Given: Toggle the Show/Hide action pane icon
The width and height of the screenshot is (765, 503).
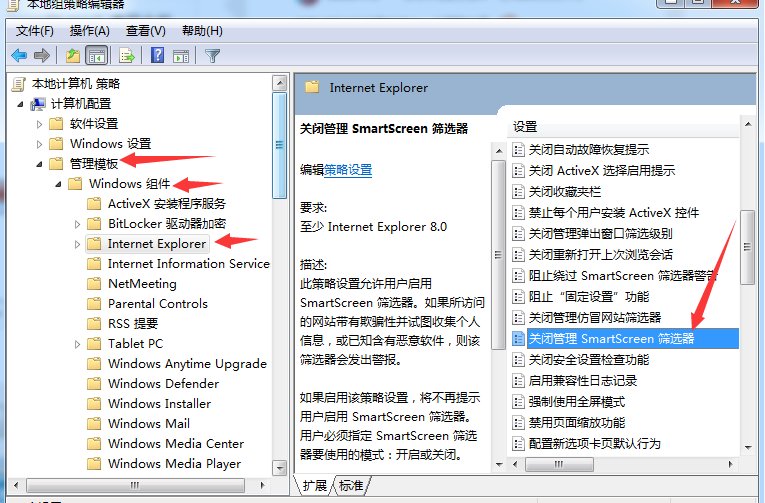Looking at the screenshot, I should coord(181,56).
